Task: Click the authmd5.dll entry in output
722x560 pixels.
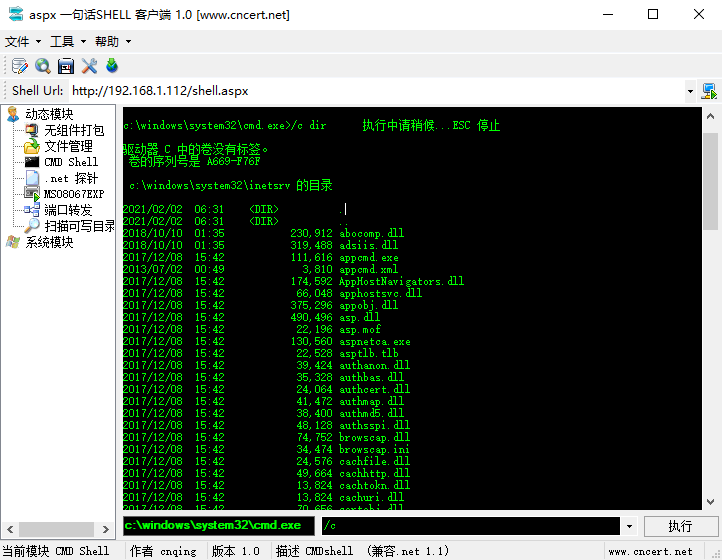Action: (371, 413)
